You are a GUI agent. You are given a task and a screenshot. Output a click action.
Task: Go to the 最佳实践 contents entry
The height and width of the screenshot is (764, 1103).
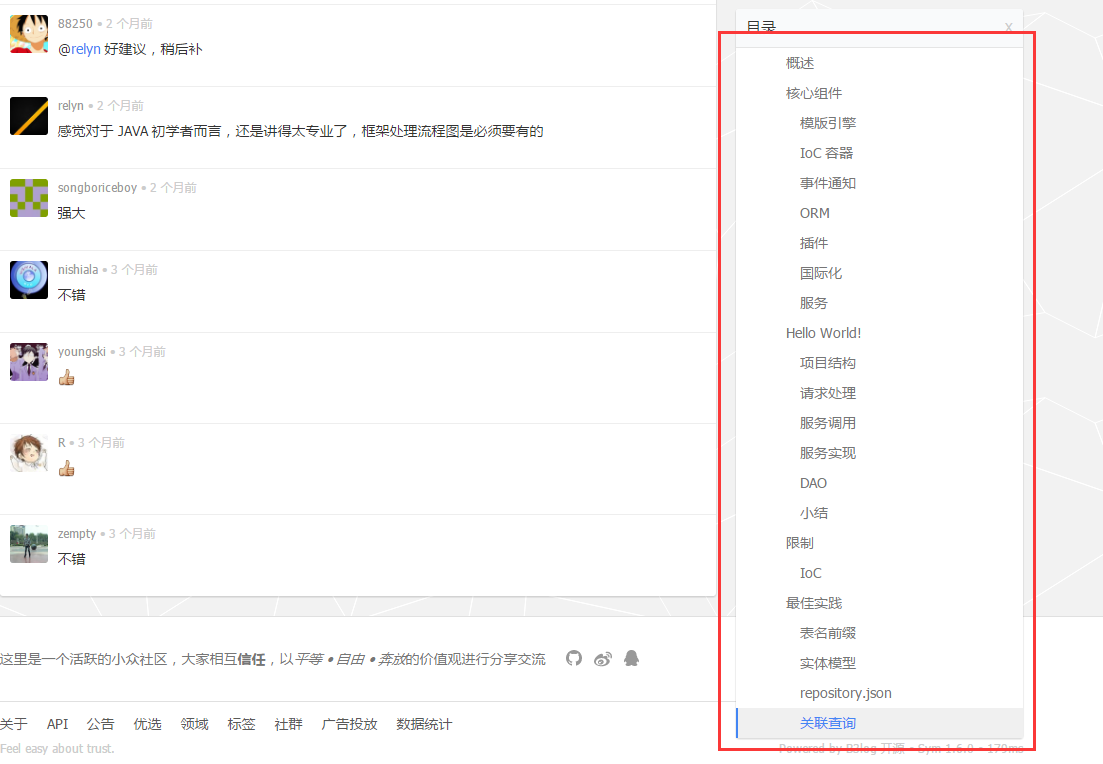coord(814,604)
